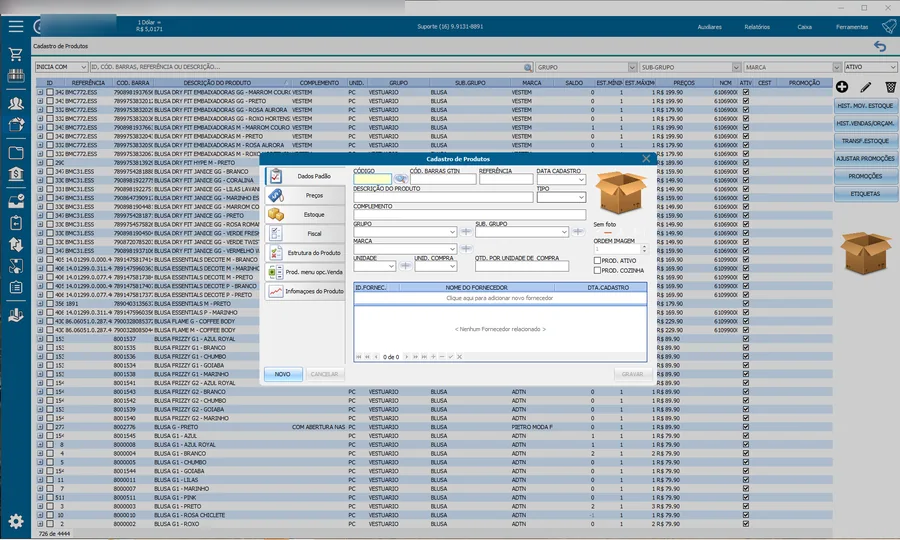Switch to Preços tab
Image resolution: width=900 pixels, height=540 pixels.
[x=305, y=196]
